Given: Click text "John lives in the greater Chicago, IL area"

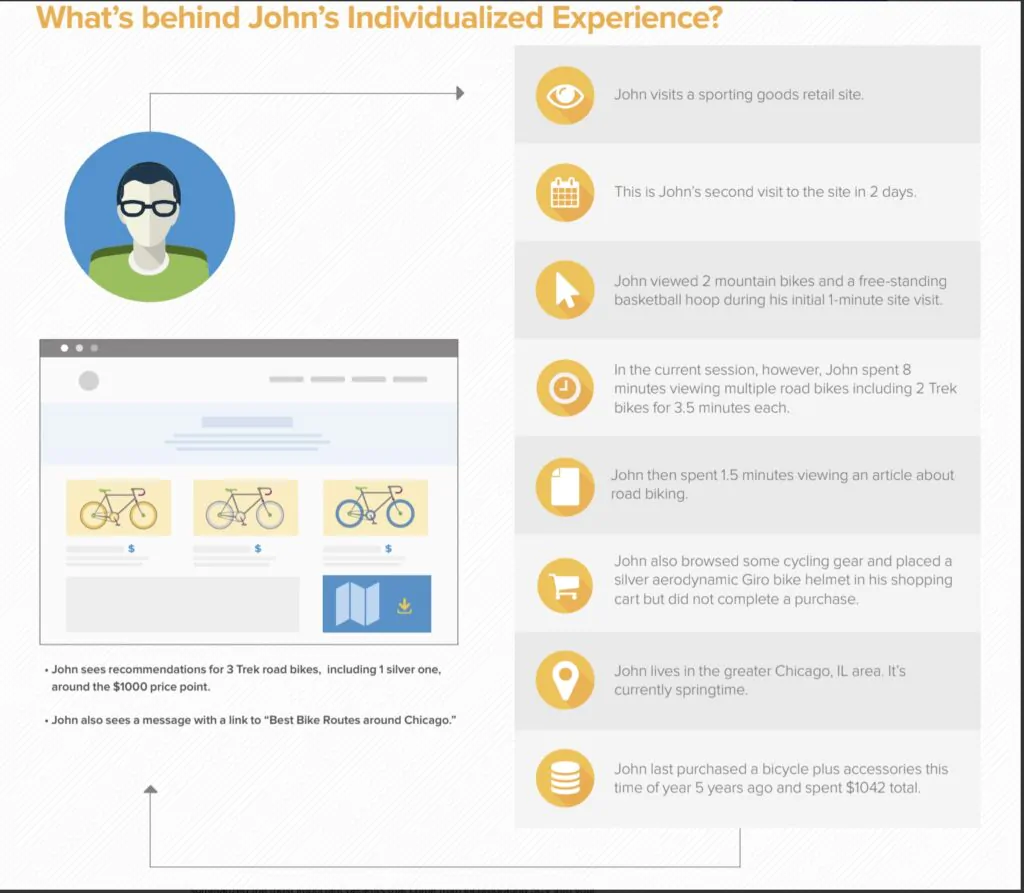Looking at the screenshot, I should 747,671.
